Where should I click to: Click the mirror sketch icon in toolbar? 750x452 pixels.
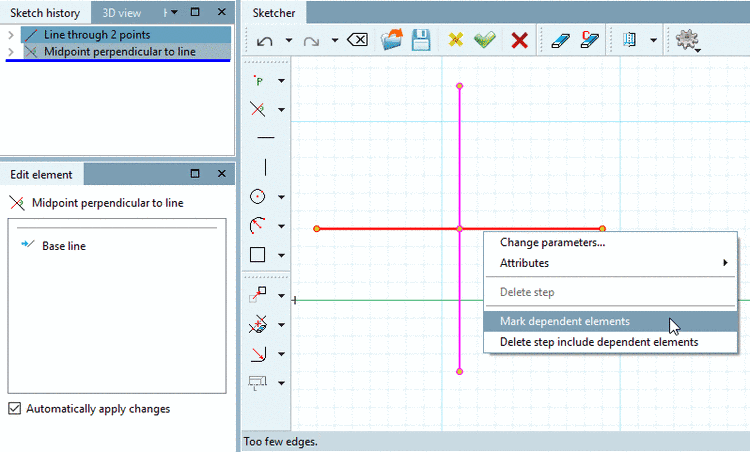click(629, 40)
